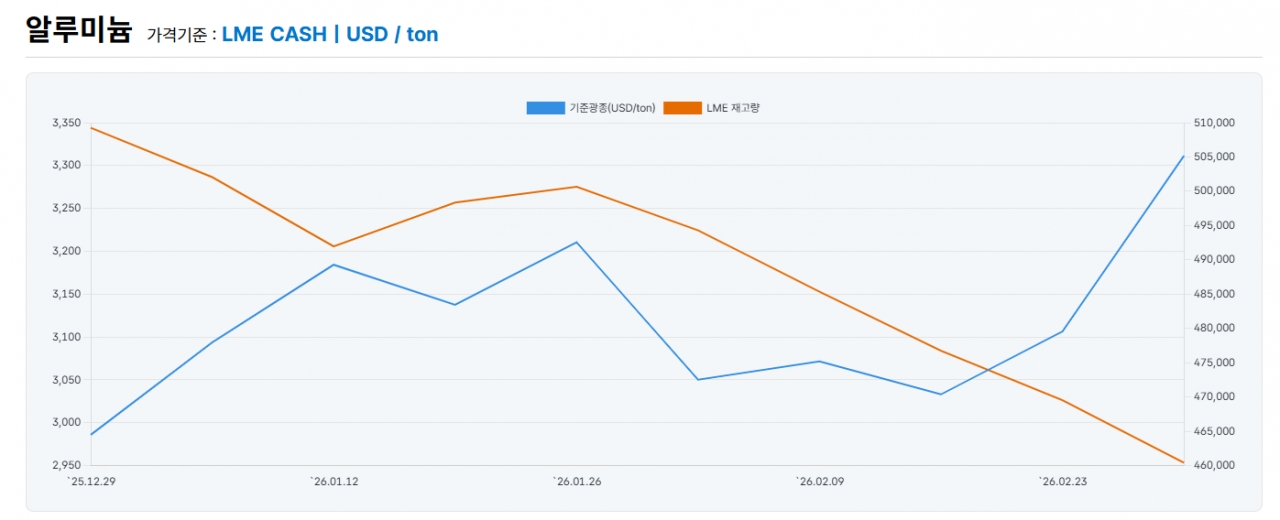The height and width of the screenshot is (520, 1280).
Task: Select the `26.01.26 x-axis date label
Action: click(577, 482)
